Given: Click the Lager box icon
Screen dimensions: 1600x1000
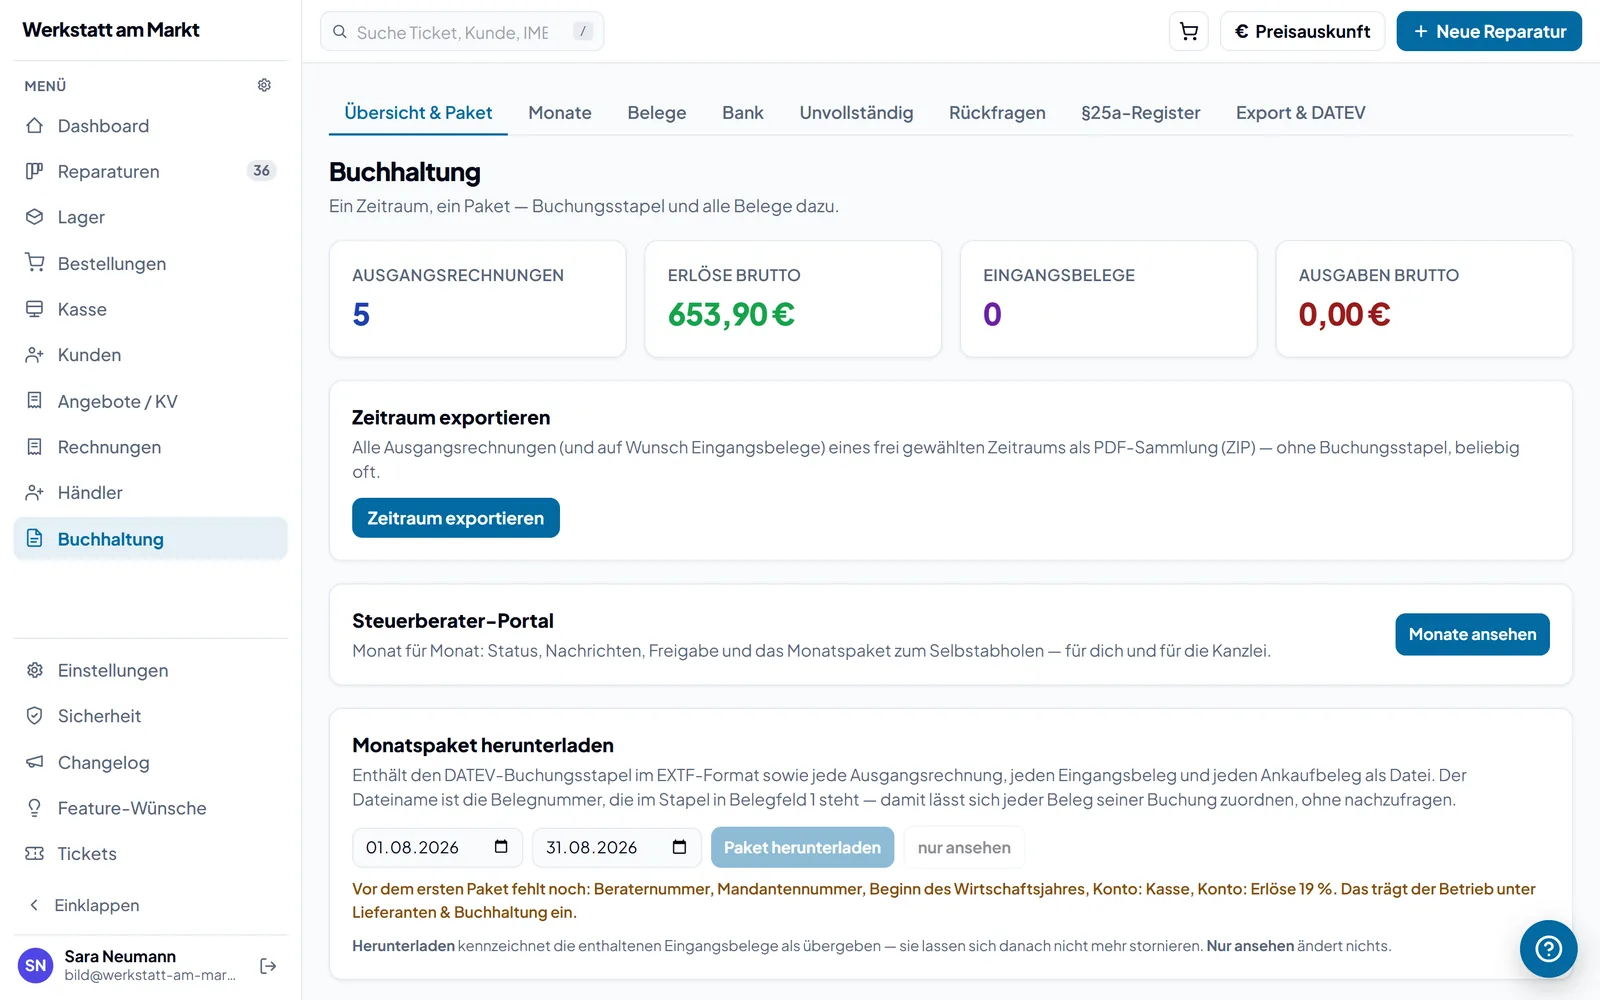Looking at the screenshot, I should tap(35, 217).
